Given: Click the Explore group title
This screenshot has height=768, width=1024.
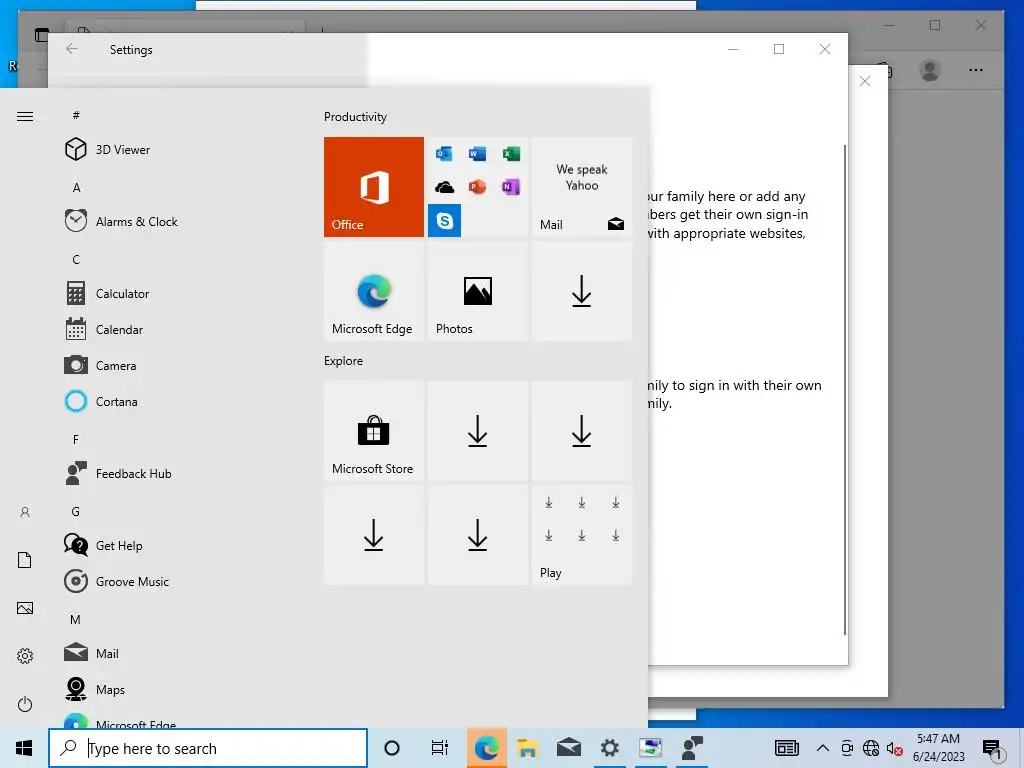Looking at the screenshot, I should pyautogui.click(x=344, y=360).
